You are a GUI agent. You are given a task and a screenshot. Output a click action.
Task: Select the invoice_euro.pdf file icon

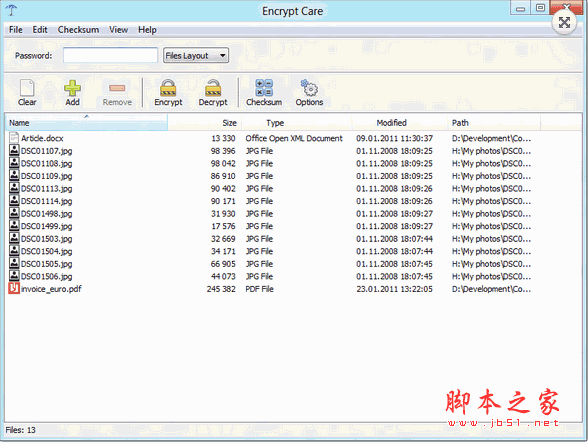14,288
